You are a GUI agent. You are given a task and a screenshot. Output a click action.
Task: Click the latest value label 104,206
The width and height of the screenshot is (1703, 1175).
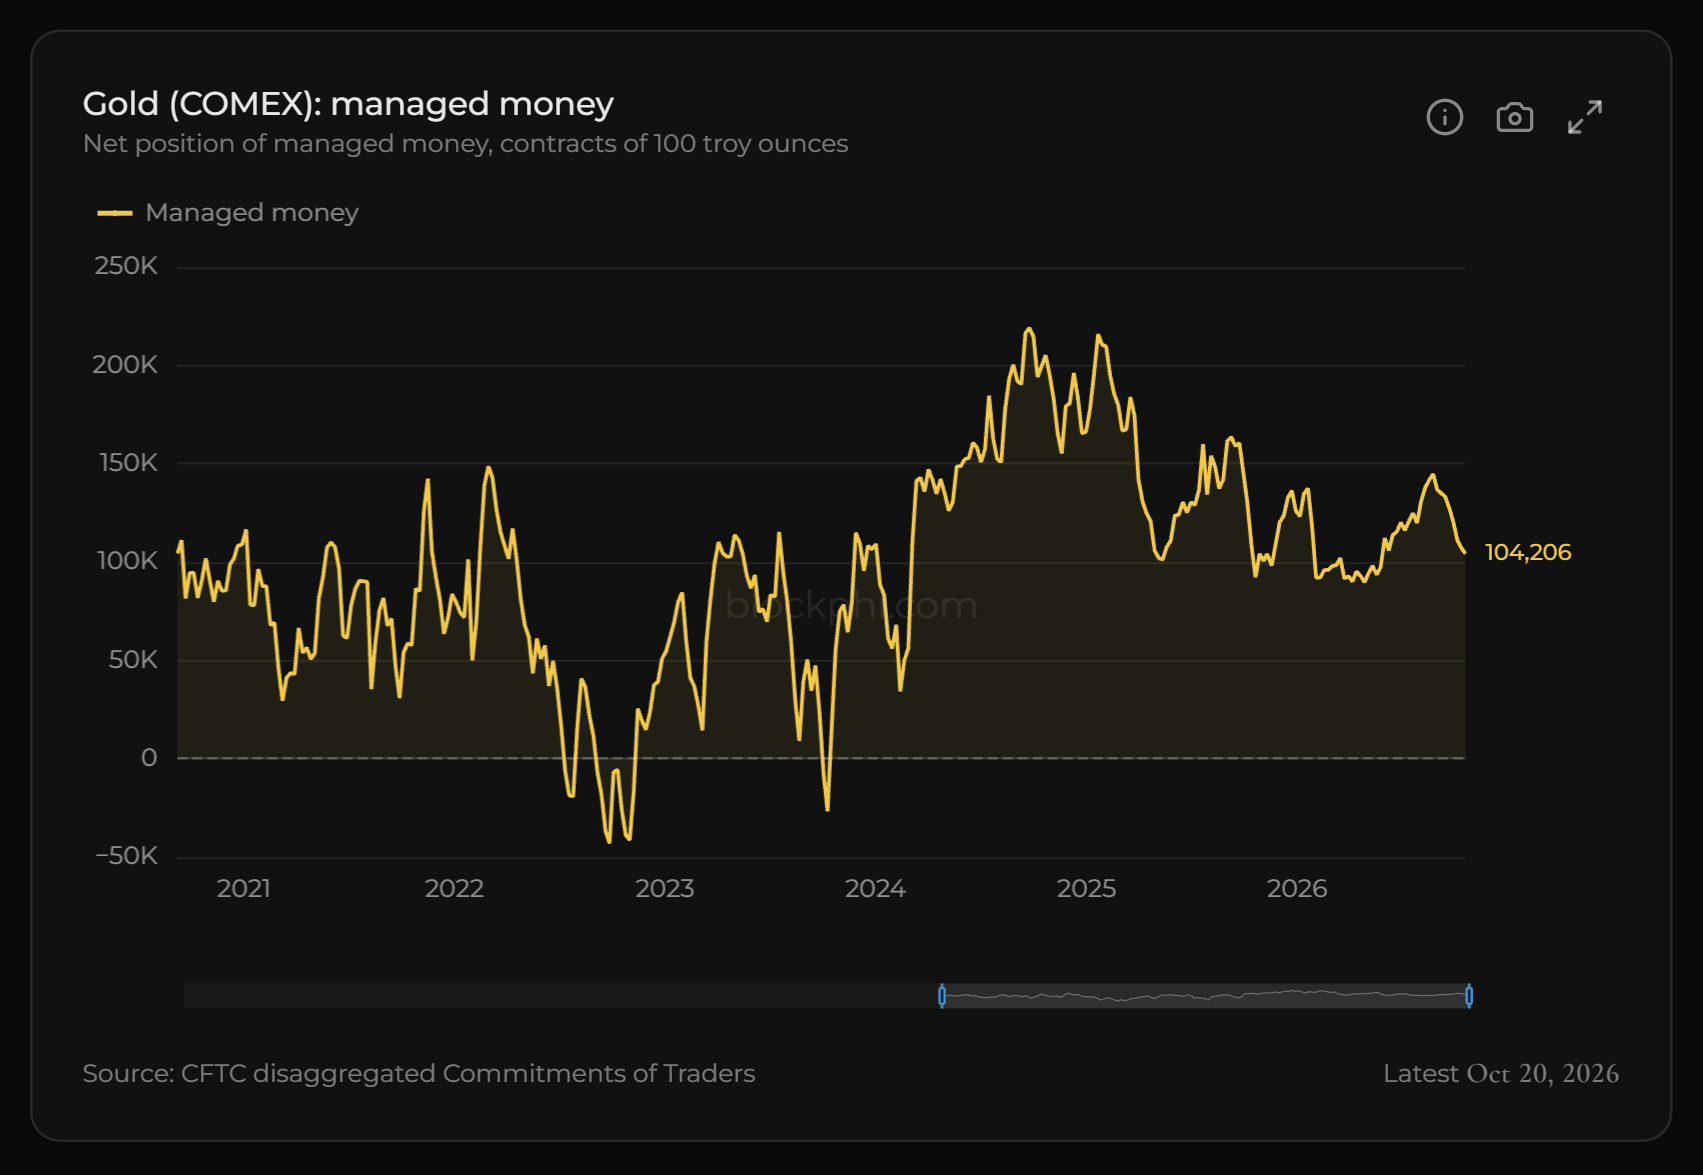[1528, 552]
